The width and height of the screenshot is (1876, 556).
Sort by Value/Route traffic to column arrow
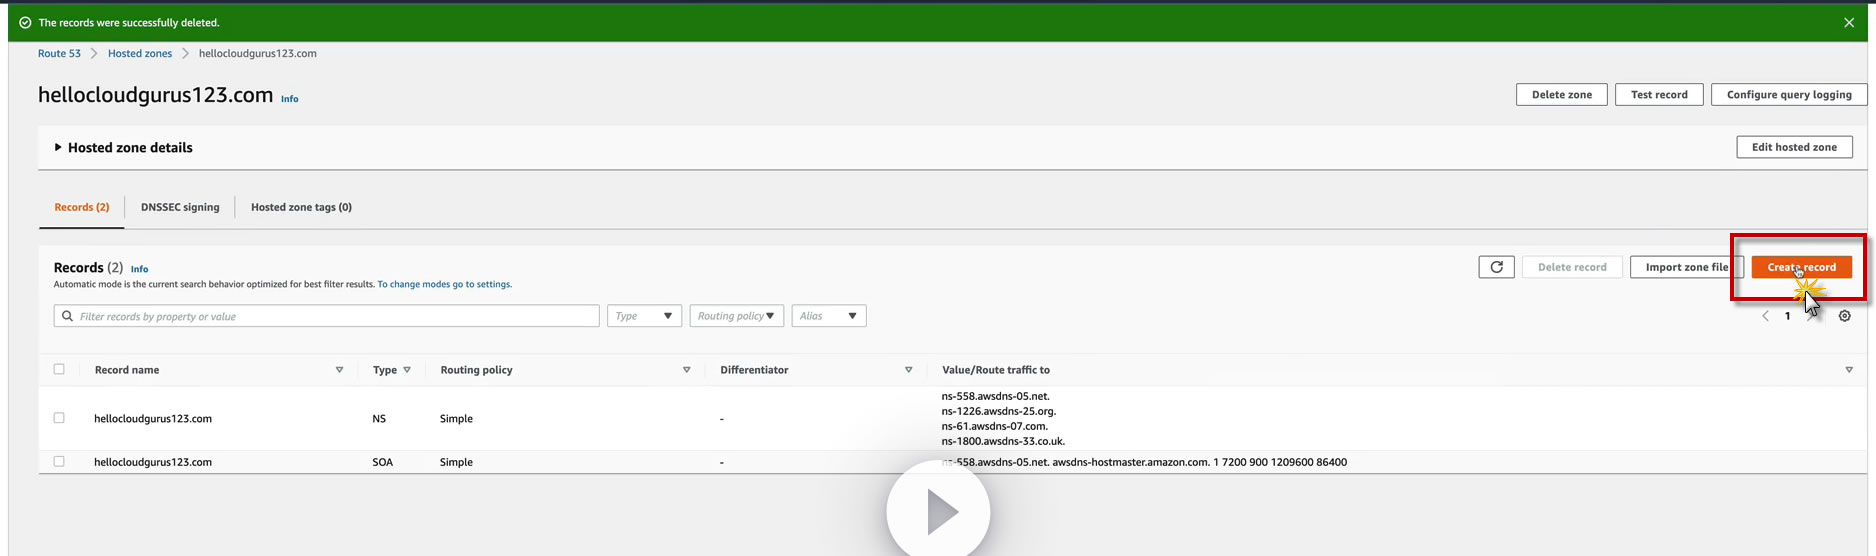1849,370
